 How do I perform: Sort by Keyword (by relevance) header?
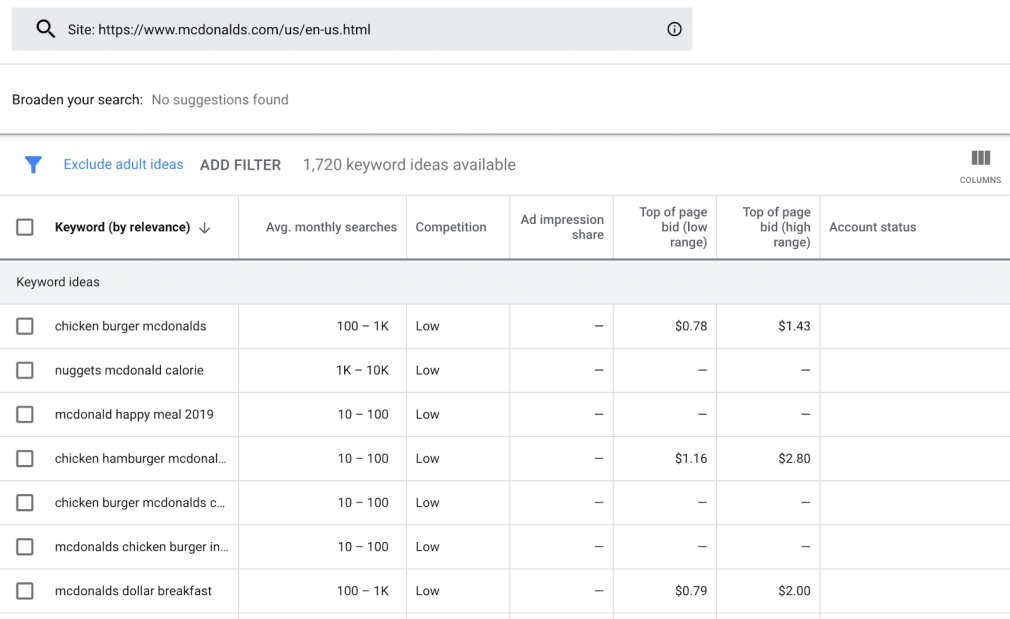coord(122,227)
